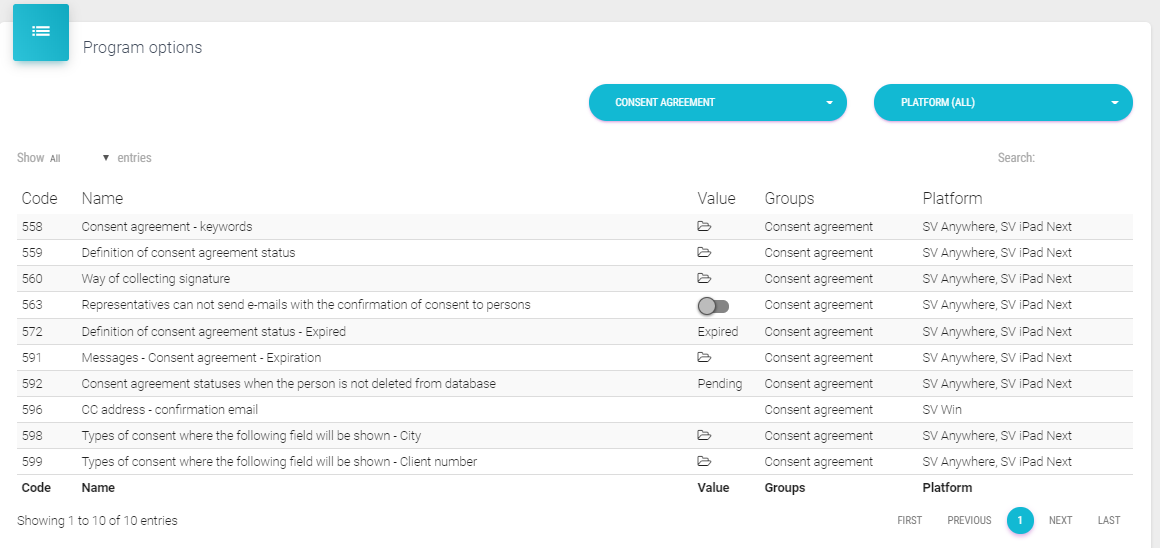The image size is (1160, 548).
Task: Open folder icon for field shown - City
Action: click(704, 436)
